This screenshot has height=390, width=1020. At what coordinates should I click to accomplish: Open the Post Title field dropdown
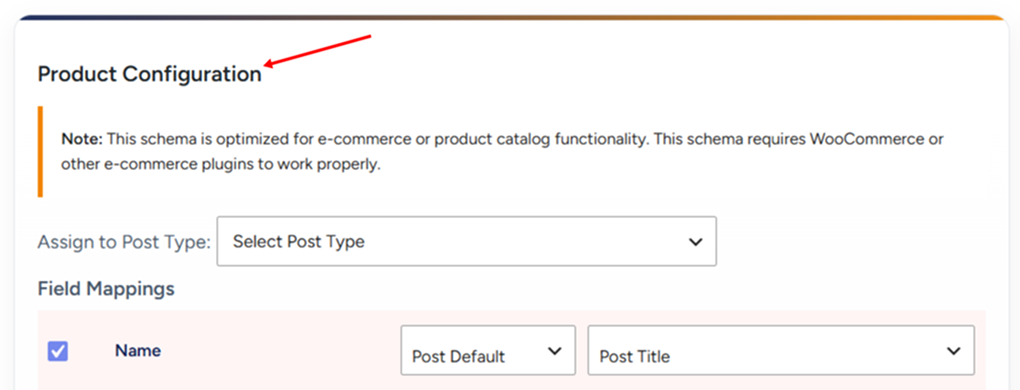coord(781,350)
